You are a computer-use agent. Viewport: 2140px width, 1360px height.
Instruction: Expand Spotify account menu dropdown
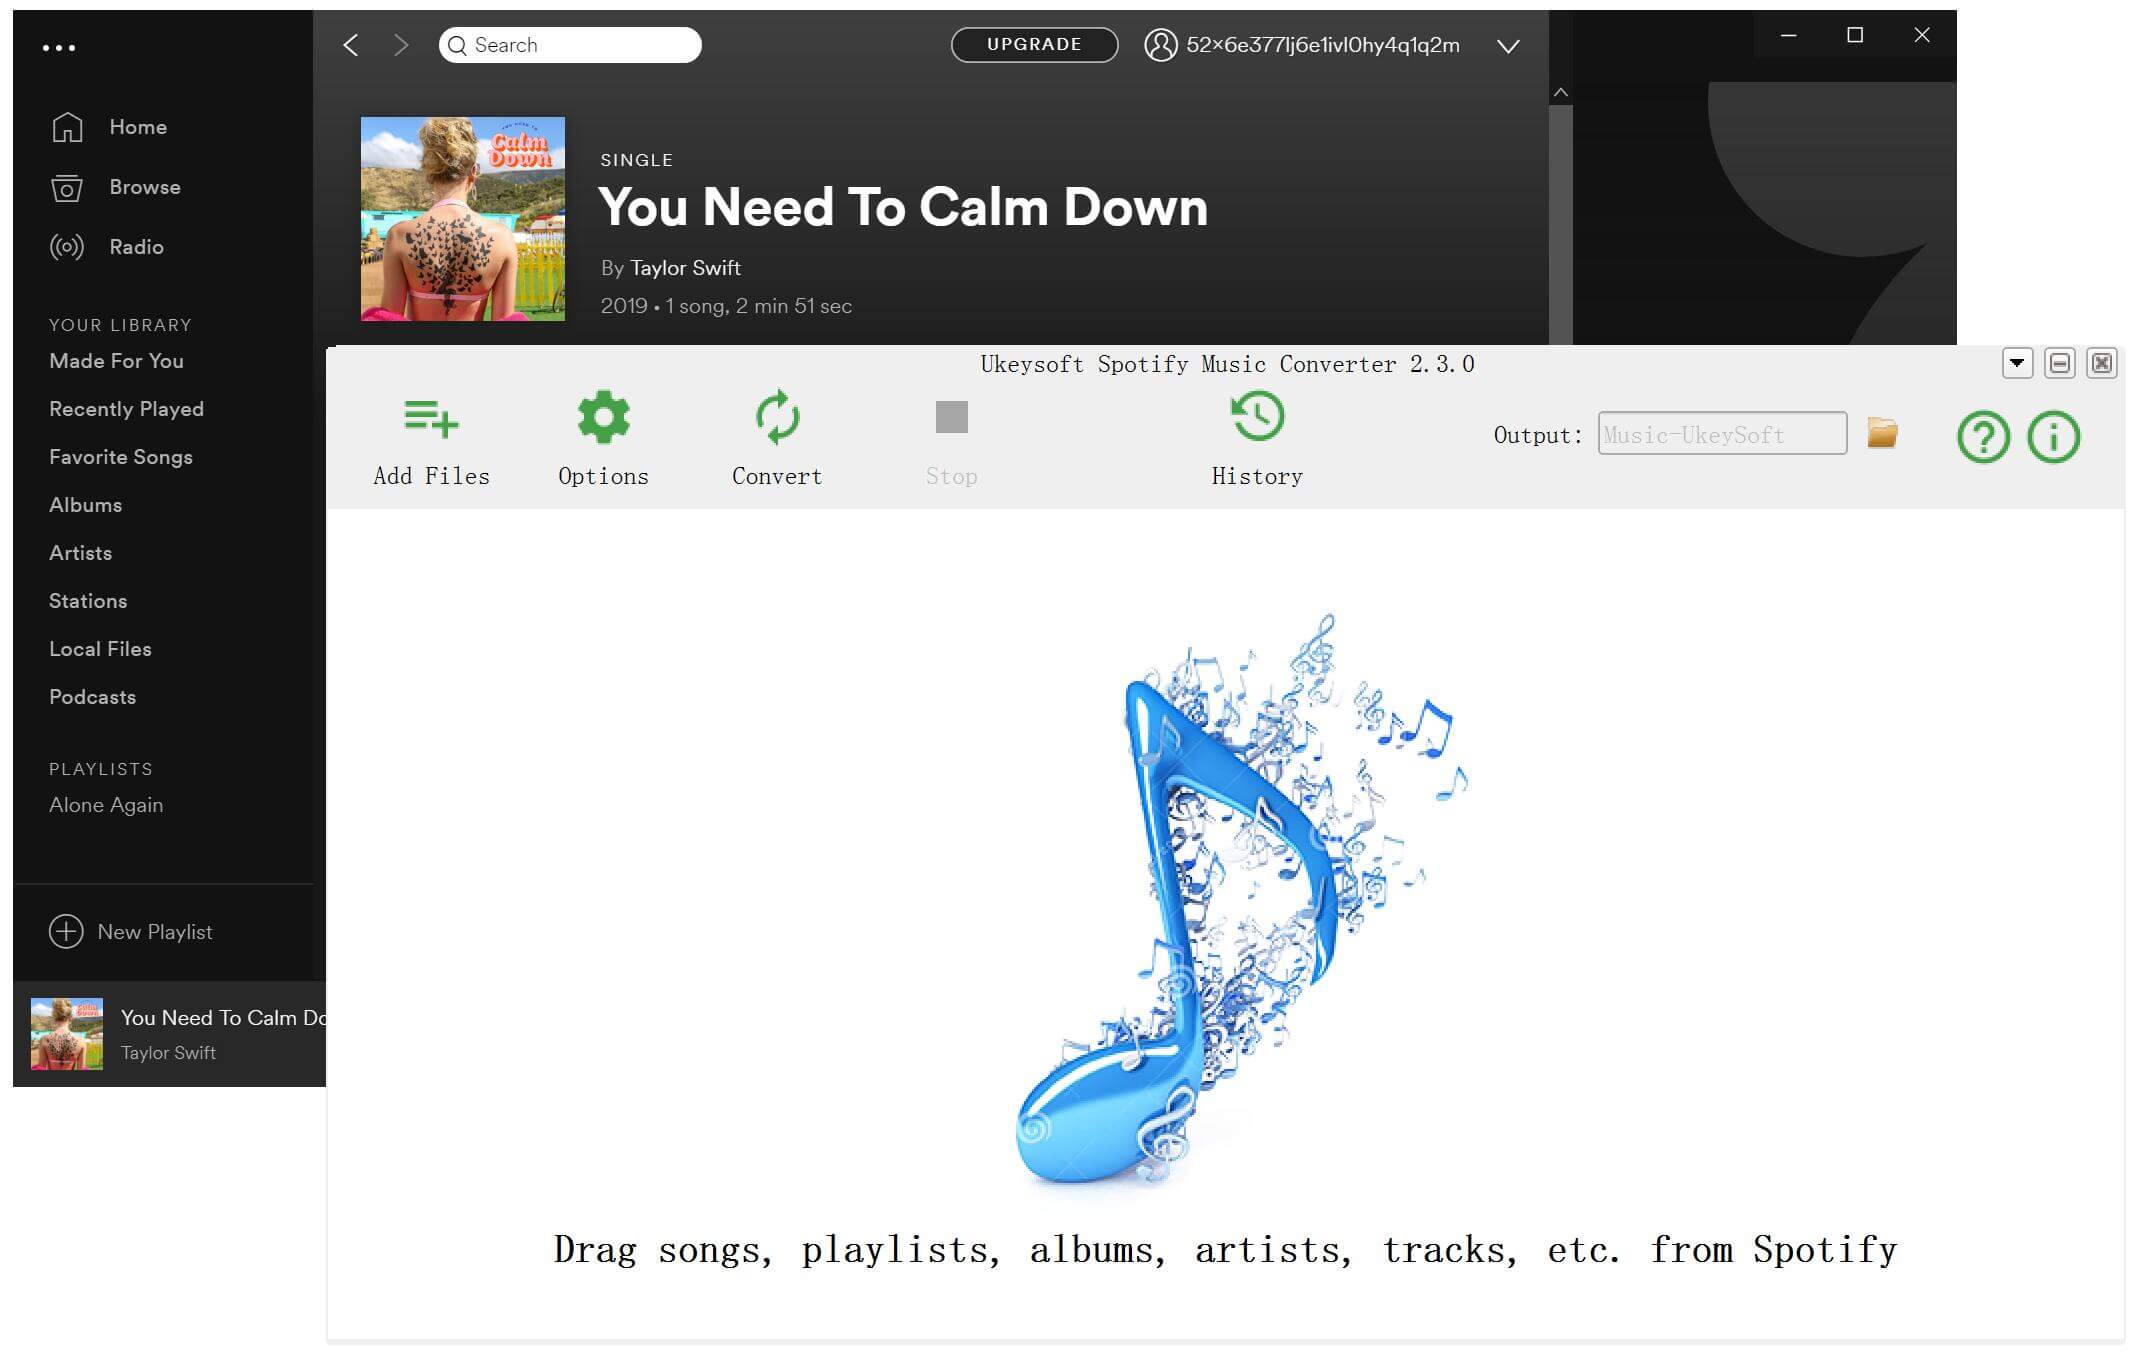click(1507, 44)
